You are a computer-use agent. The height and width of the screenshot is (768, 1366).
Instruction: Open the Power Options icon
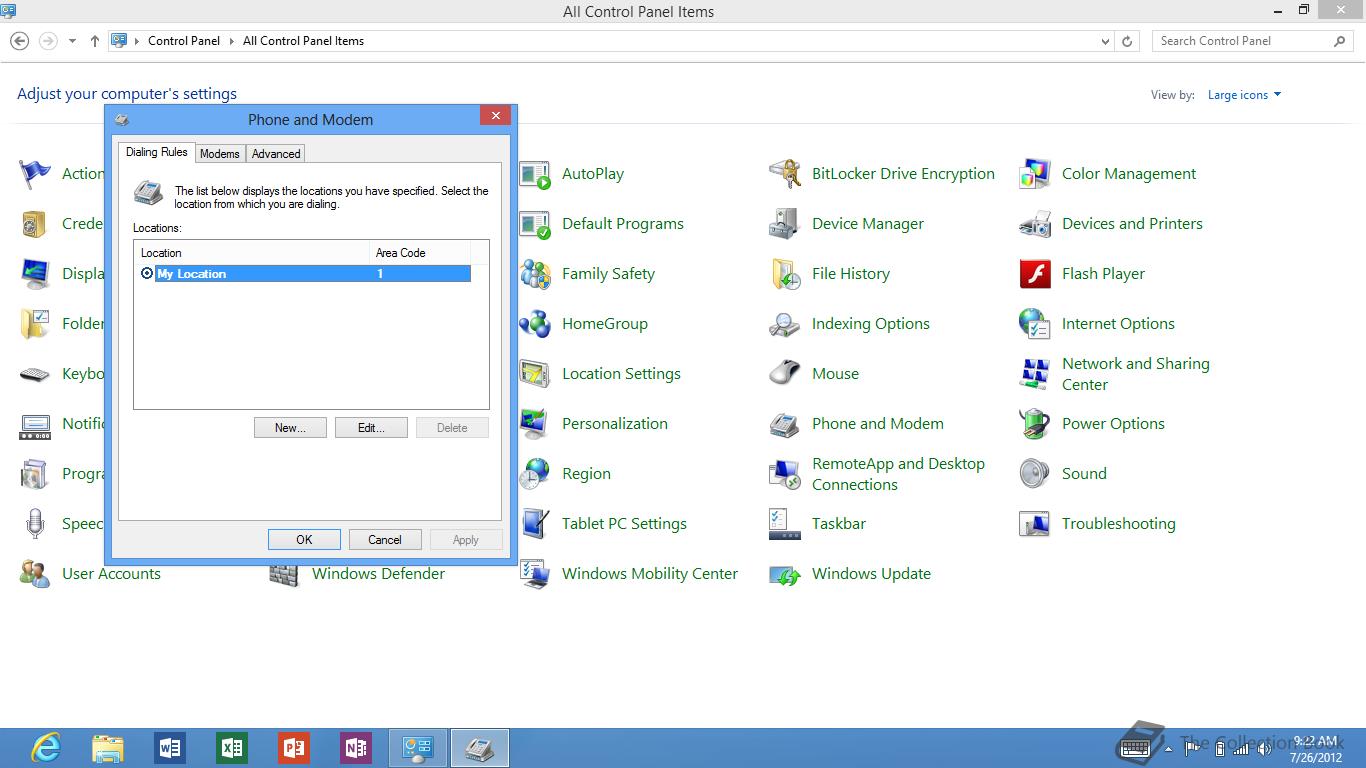click(x=1036, y=424)
